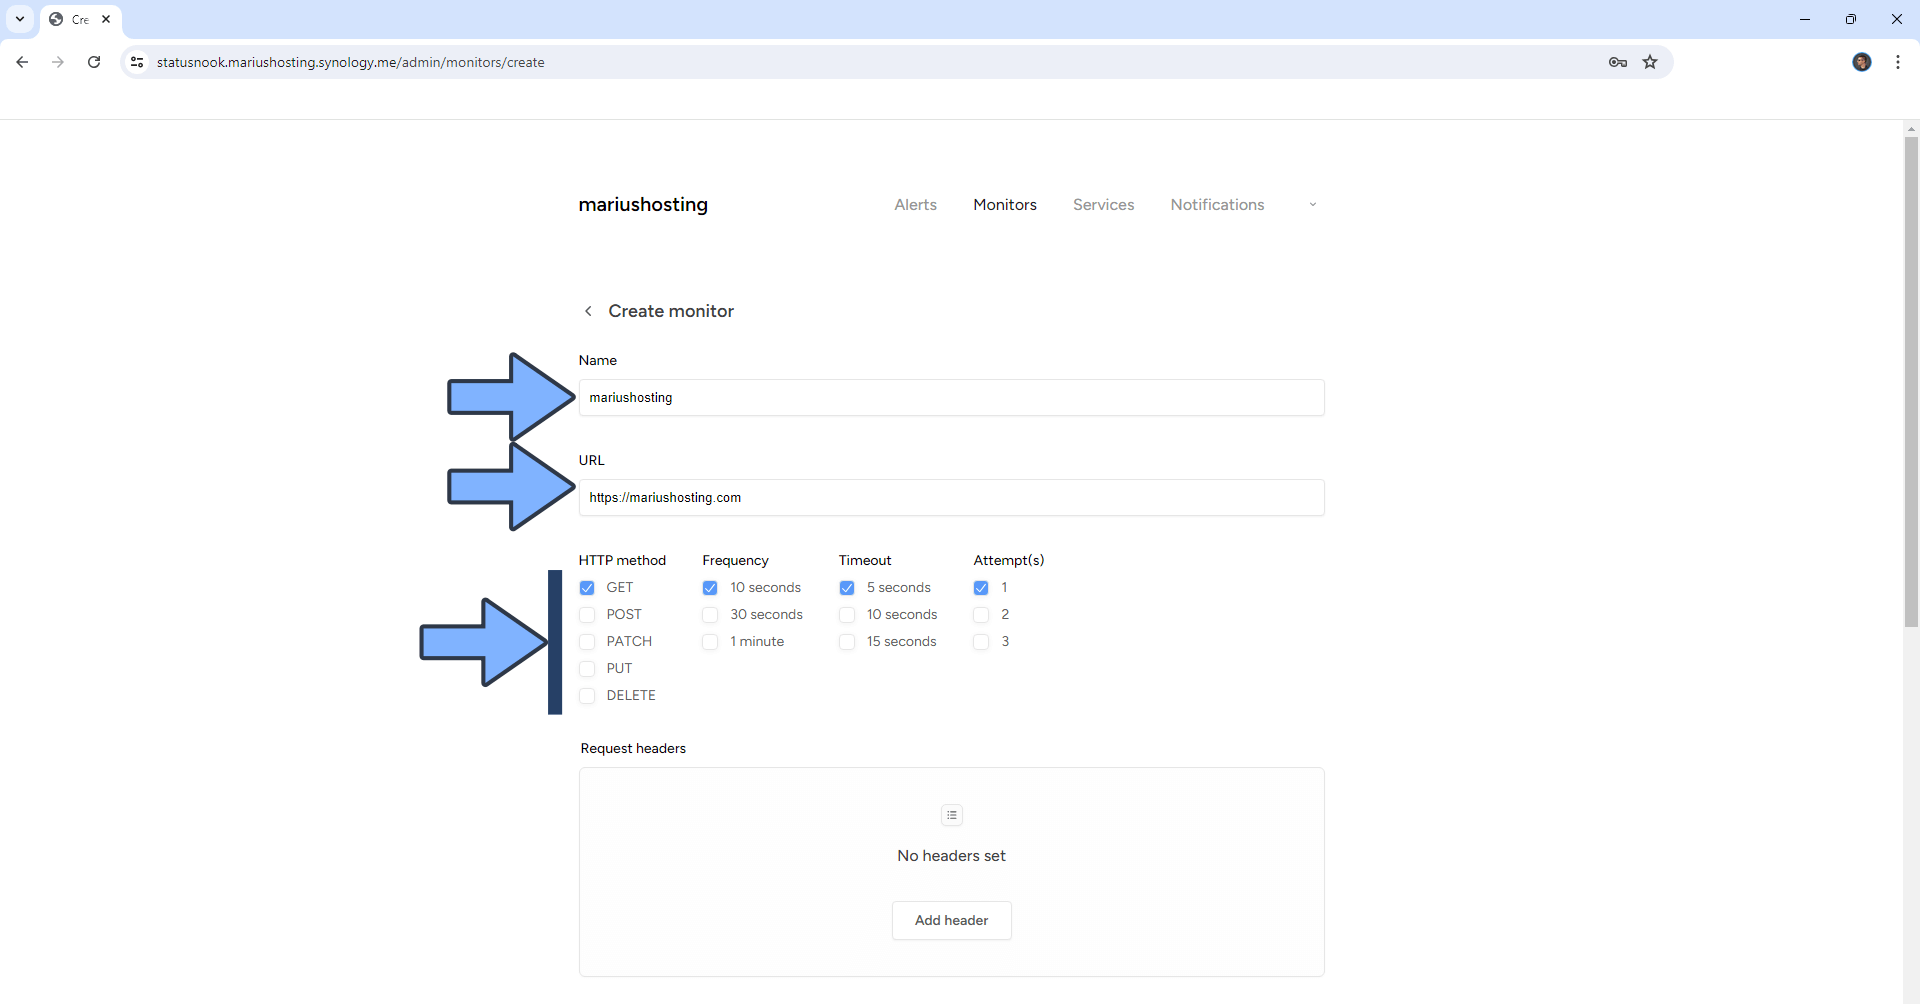Click the browser back arrow
The height and width of the screenshot is (1004, 1920).
[x=22, y=62]
